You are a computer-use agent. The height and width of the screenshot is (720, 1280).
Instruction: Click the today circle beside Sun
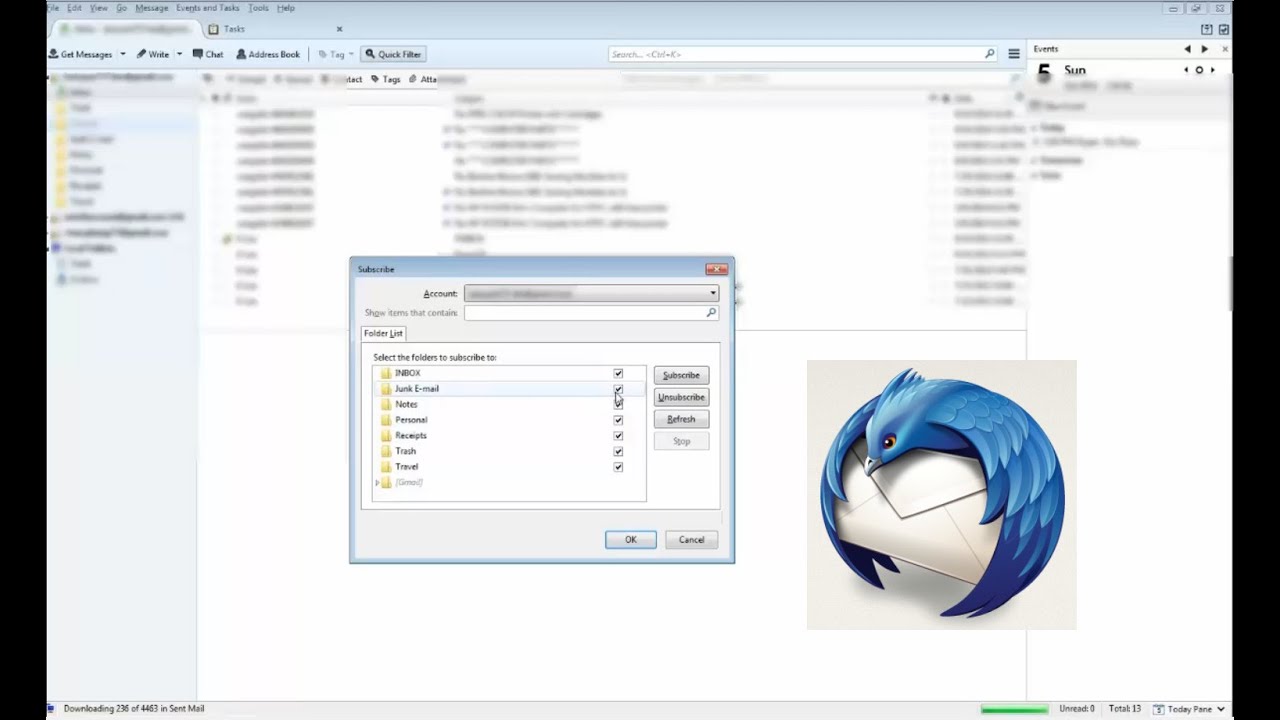point(1200,70)
